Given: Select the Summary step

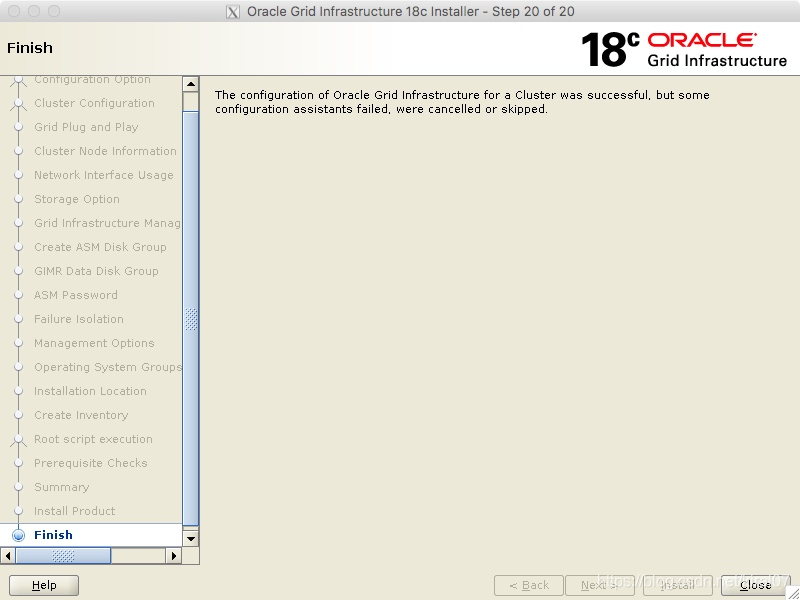Looking at the screenshot, I should click(62, 487).
